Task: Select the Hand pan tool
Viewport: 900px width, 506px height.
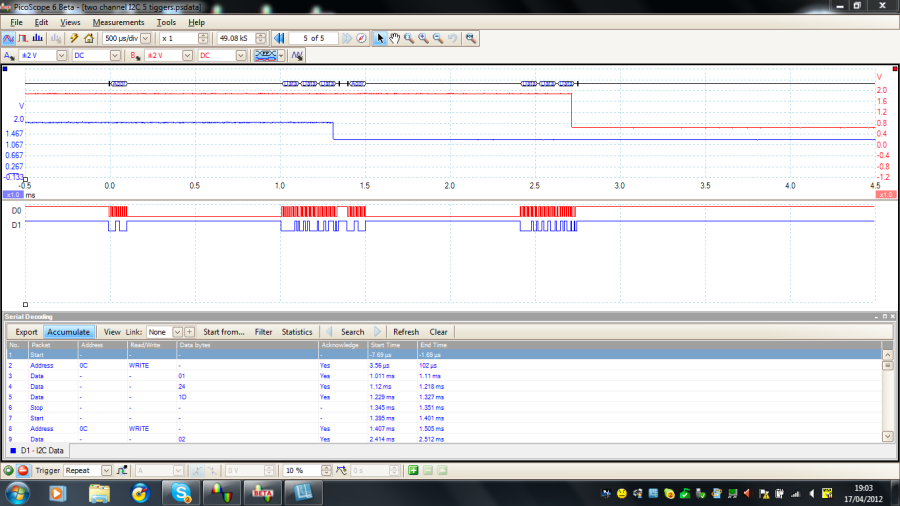Action: click(x=395, y=38)
